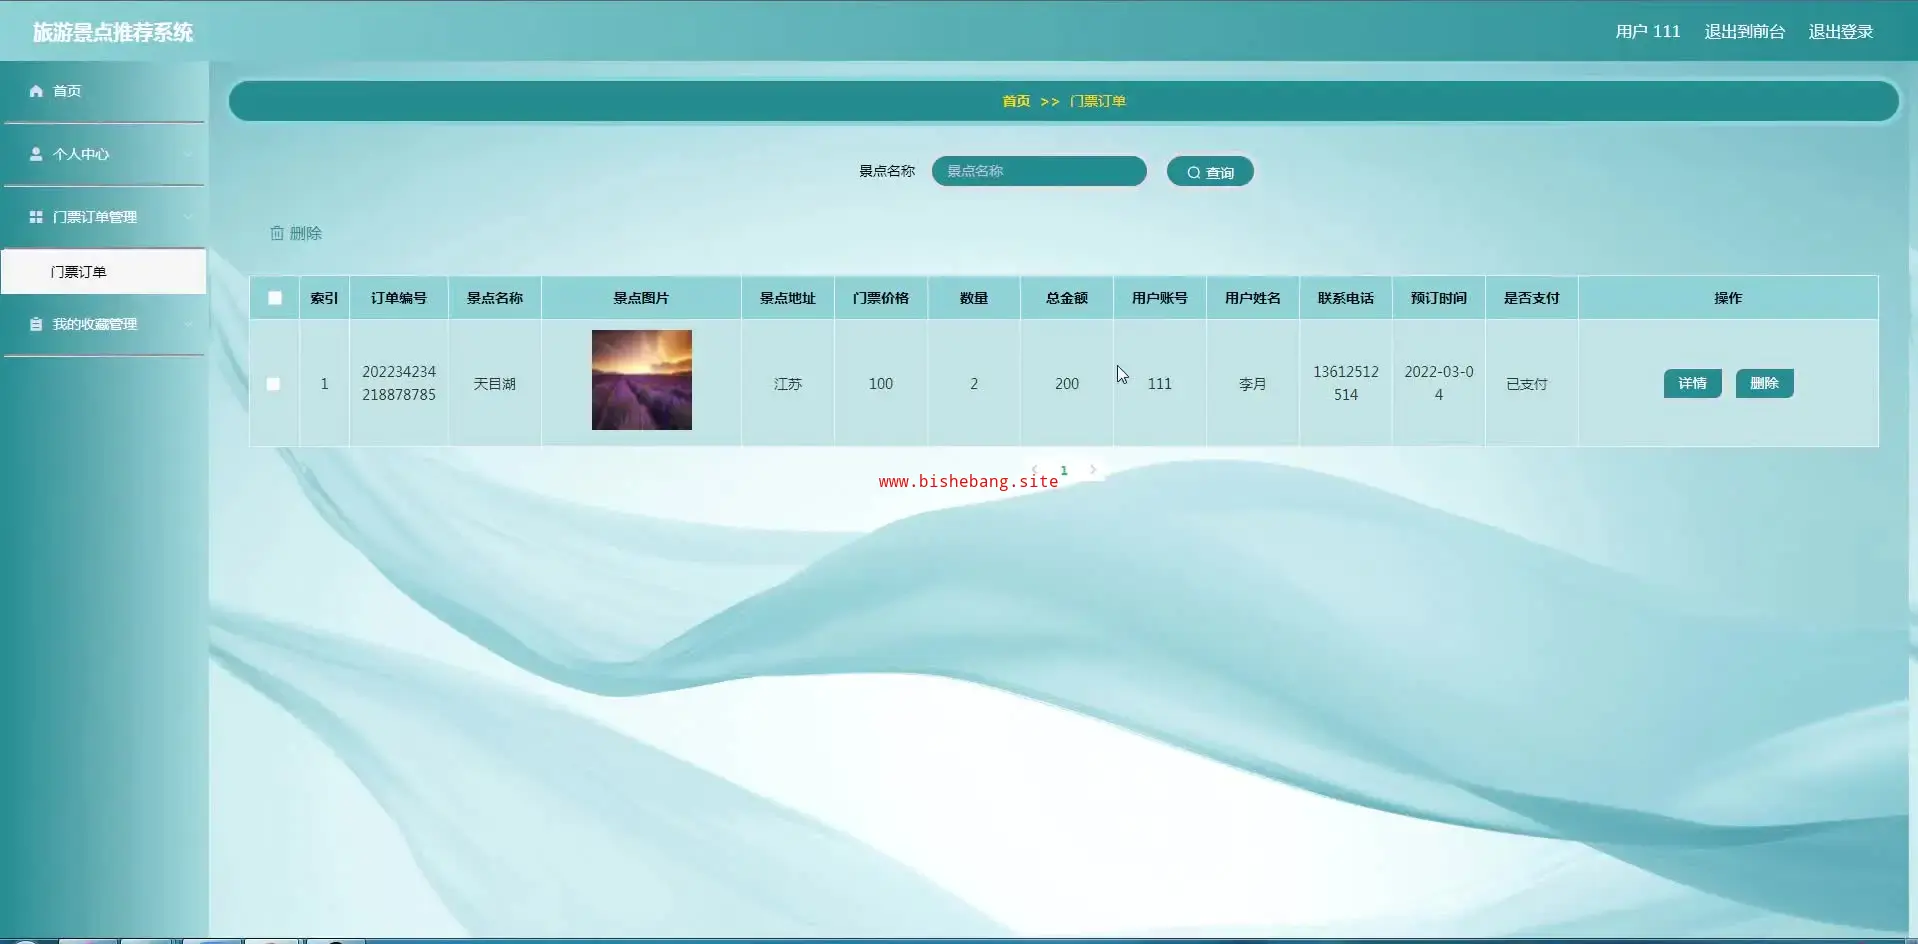Click the 删除 bulk delete button above the table
This screenshot has height=944, width=1918.
pyautogui.click(x=296, y=233)
